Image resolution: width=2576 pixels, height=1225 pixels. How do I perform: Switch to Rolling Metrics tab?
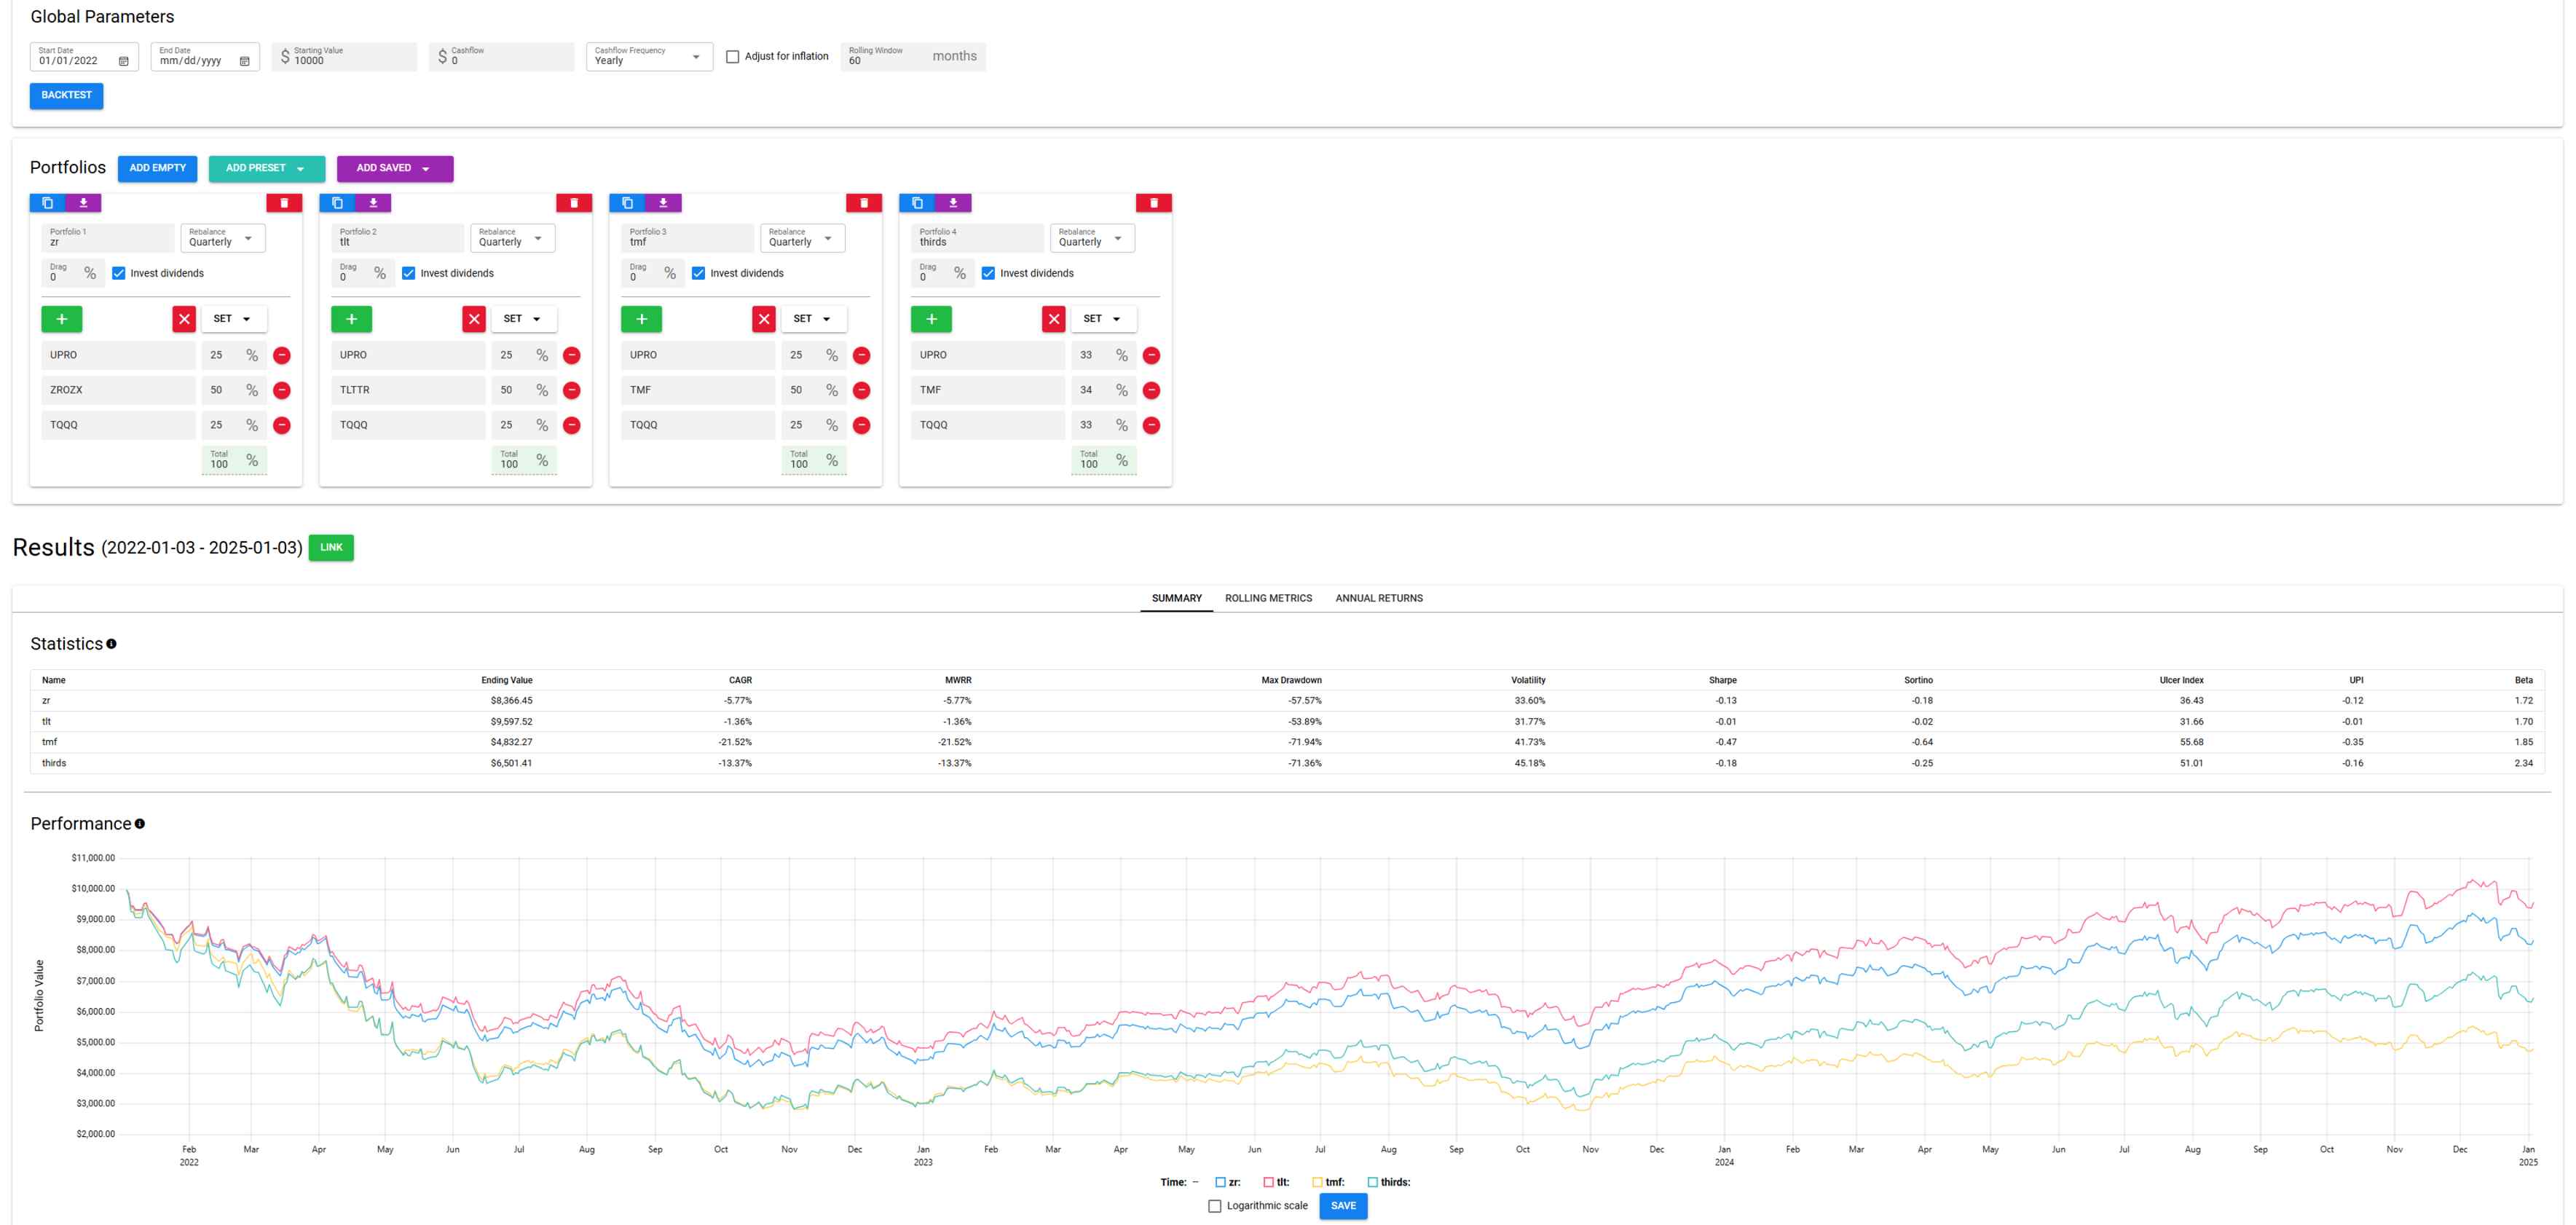pyautogui.click(x=1267, y=598)
